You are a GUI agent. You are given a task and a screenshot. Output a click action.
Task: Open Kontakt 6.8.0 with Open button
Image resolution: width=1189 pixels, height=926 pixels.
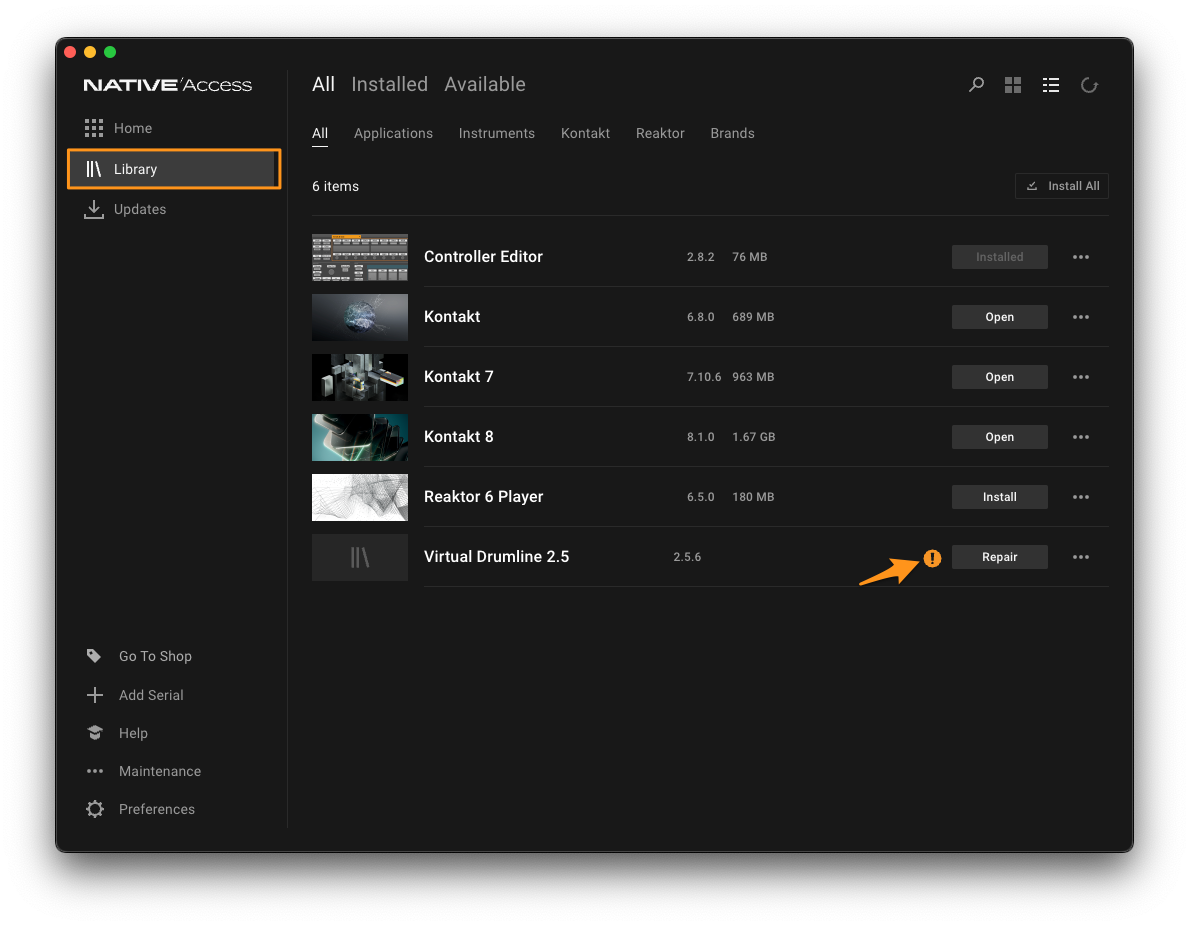point(999,317)
